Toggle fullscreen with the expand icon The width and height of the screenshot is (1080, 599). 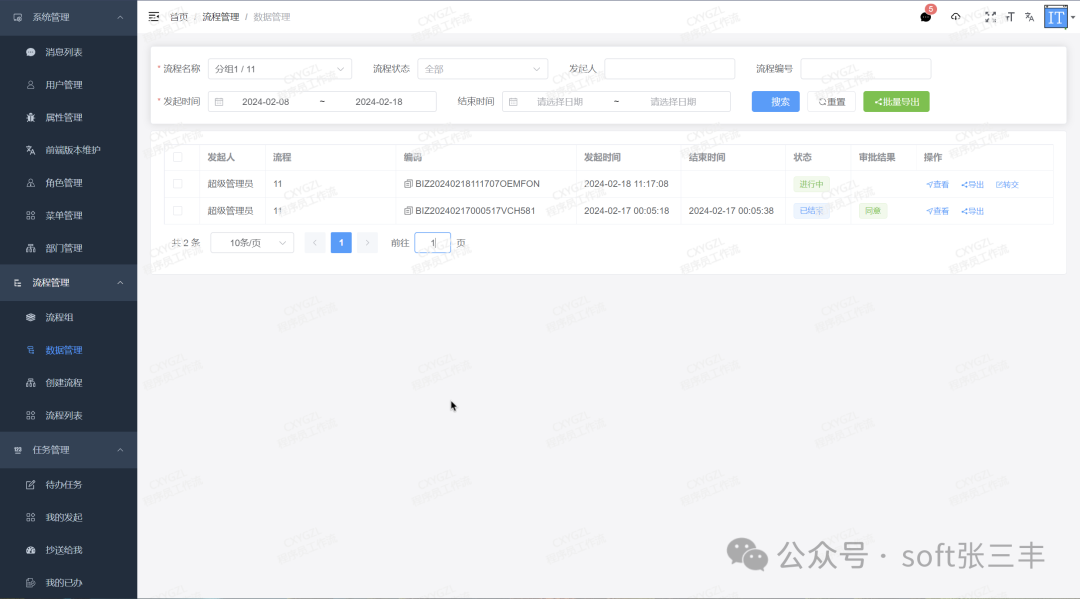990,17
